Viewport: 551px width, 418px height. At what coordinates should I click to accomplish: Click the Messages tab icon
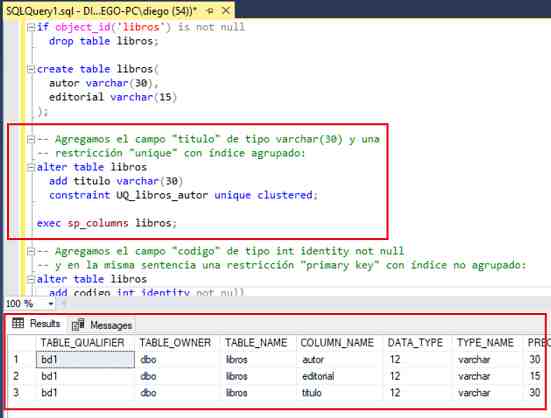[78, 325]
